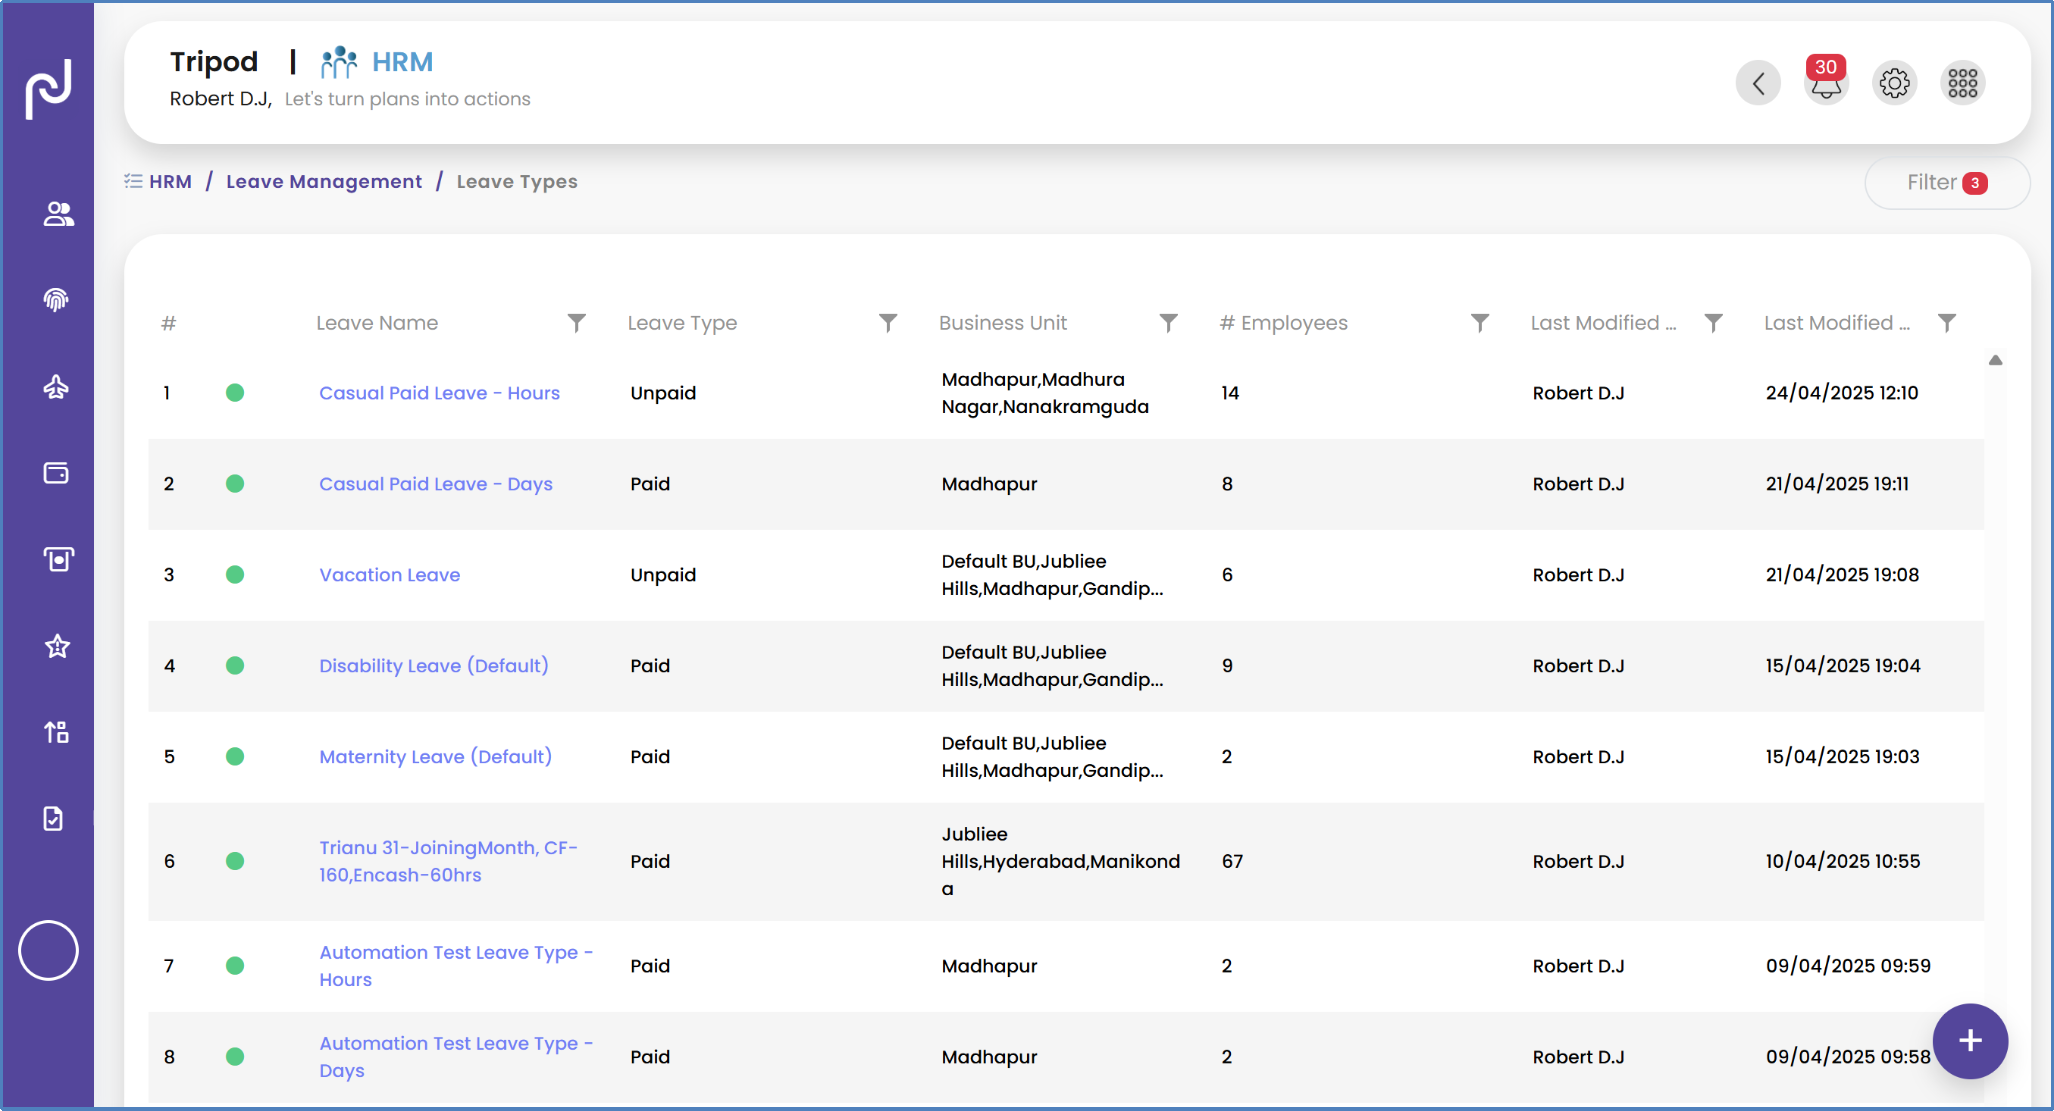Open the wallet payroll icon in sidebar
The width and height of the screenshot is (2054, 1111).
pos(56,473)
